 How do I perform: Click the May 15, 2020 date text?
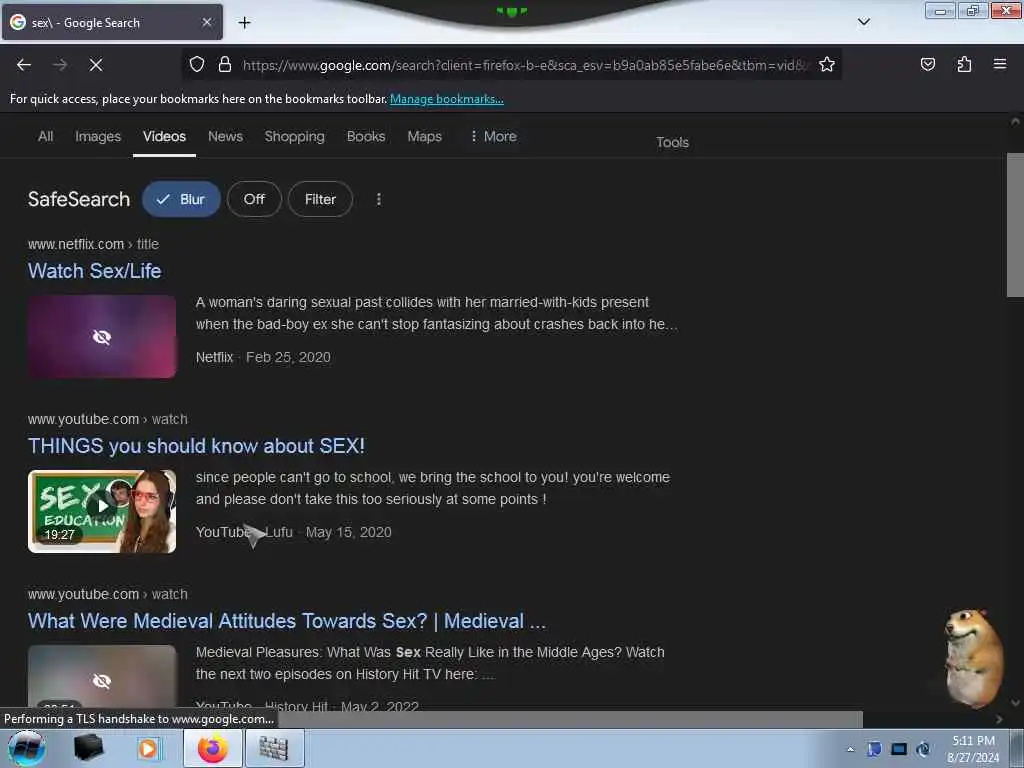tap(349, 532)
